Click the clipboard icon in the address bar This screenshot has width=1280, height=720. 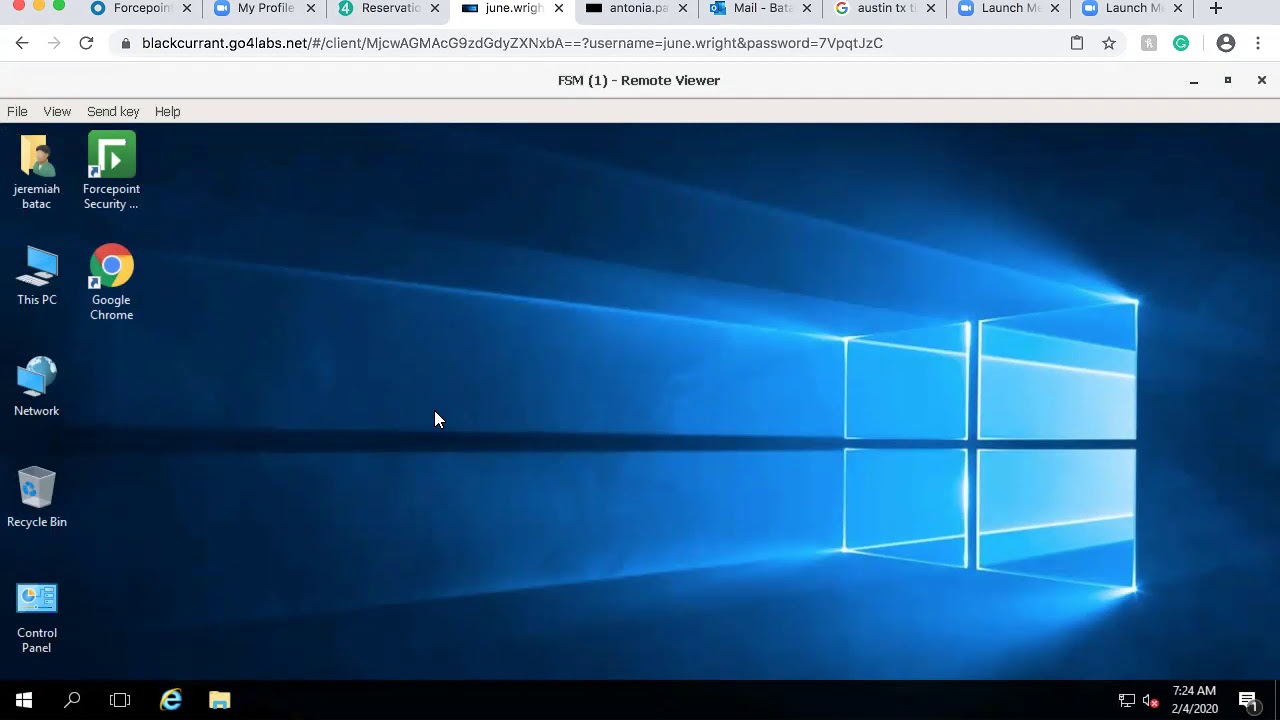[x=1077, y=43]
